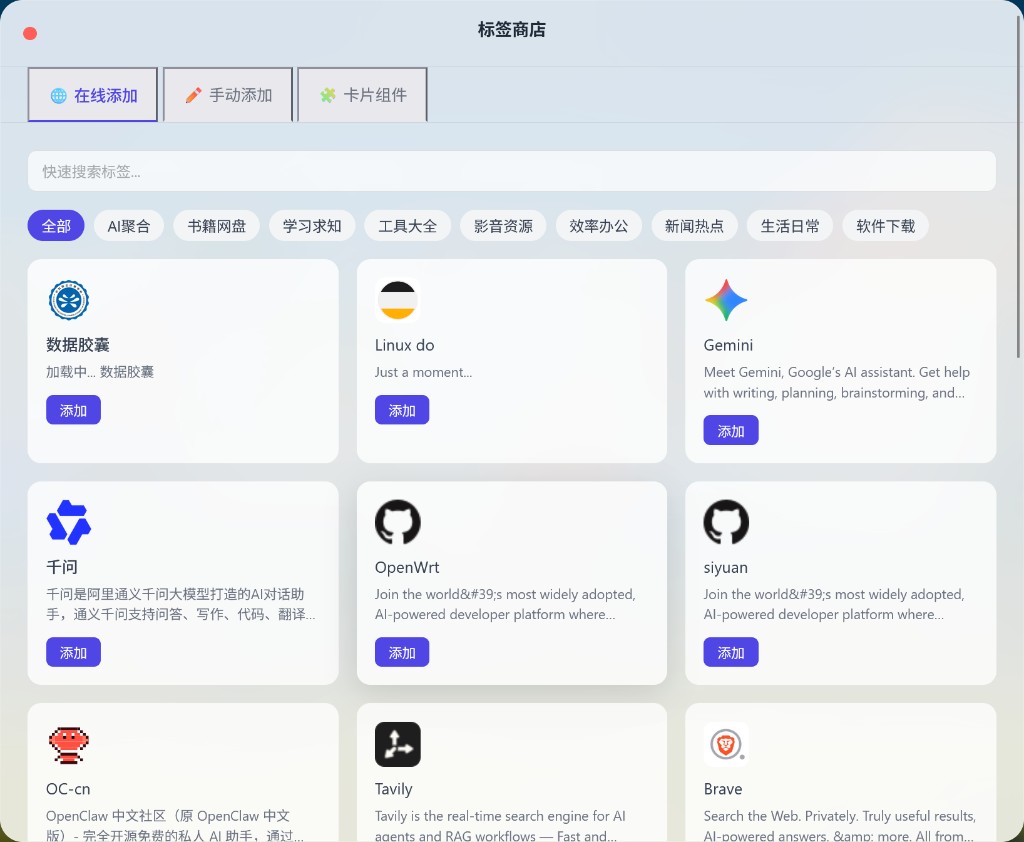Click the Tavily black logo icon
Image resolution: width=1024 pixels, height=842 pixels.
398,745
